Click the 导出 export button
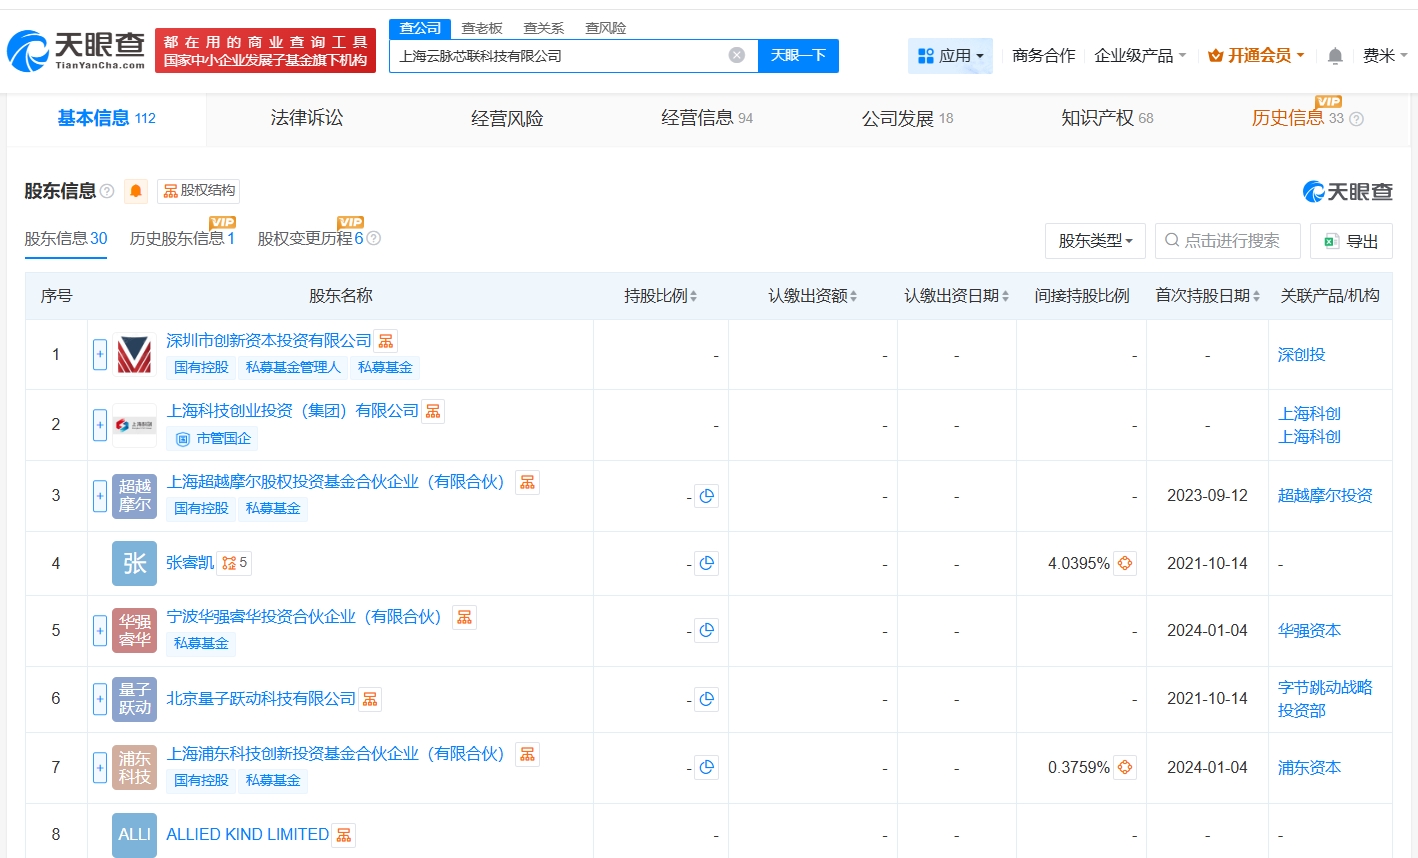The height and width of the screenshot is (858, 1418). [1351, 241]
